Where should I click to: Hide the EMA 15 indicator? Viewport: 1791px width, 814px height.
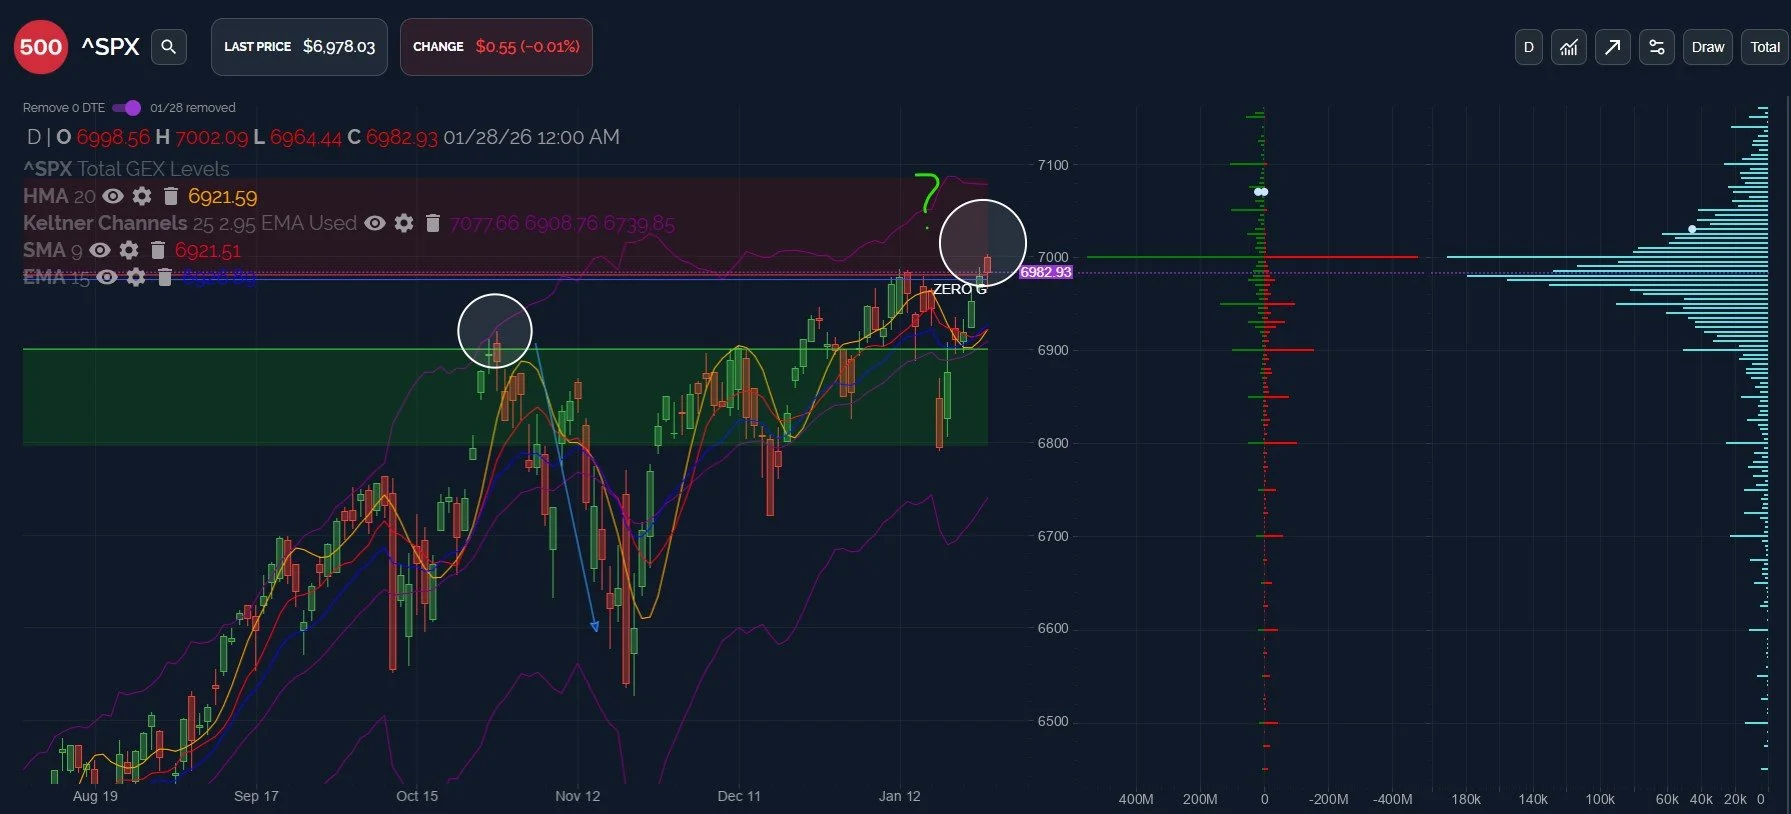tap(107, 277)
